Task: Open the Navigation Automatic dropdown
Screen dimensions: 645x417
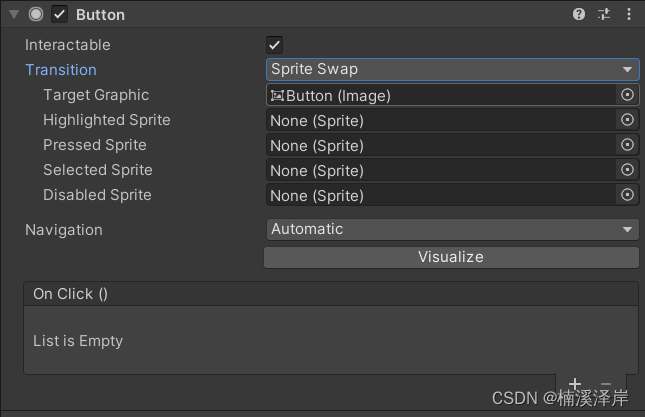Action: point(452,229)
